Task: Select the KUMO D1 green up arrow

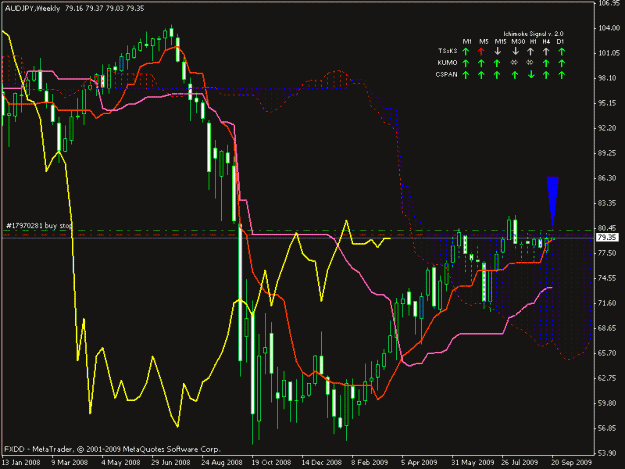Action: click(x=562, y=63)
